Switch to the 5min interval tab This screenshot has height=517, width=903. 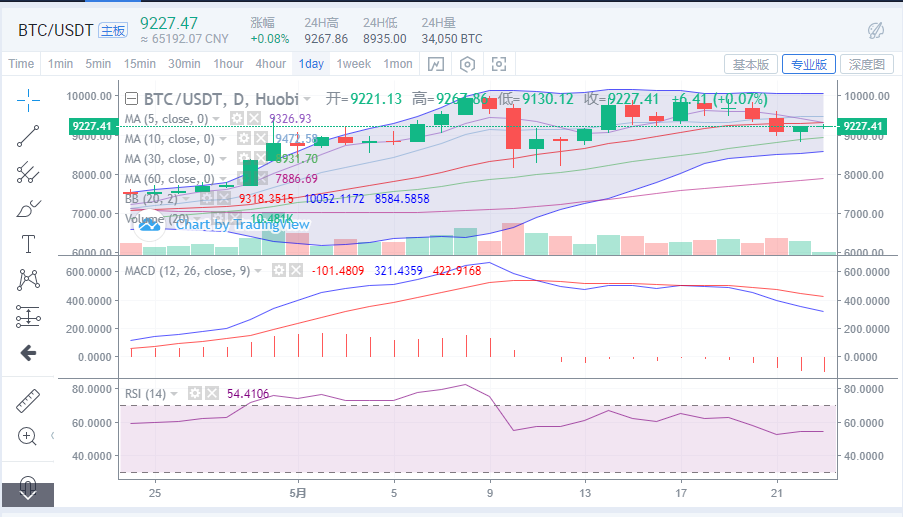pyautogui.click(x=98, y=64)
